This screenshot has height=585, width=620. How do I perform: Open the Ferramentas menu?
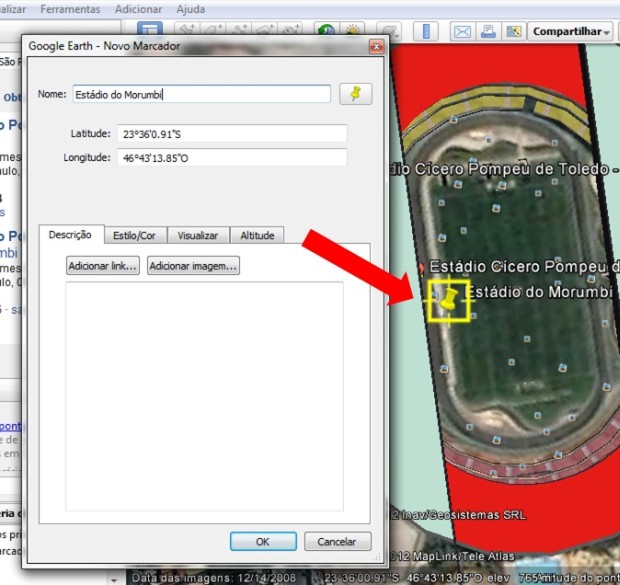[x=70, y=9]
